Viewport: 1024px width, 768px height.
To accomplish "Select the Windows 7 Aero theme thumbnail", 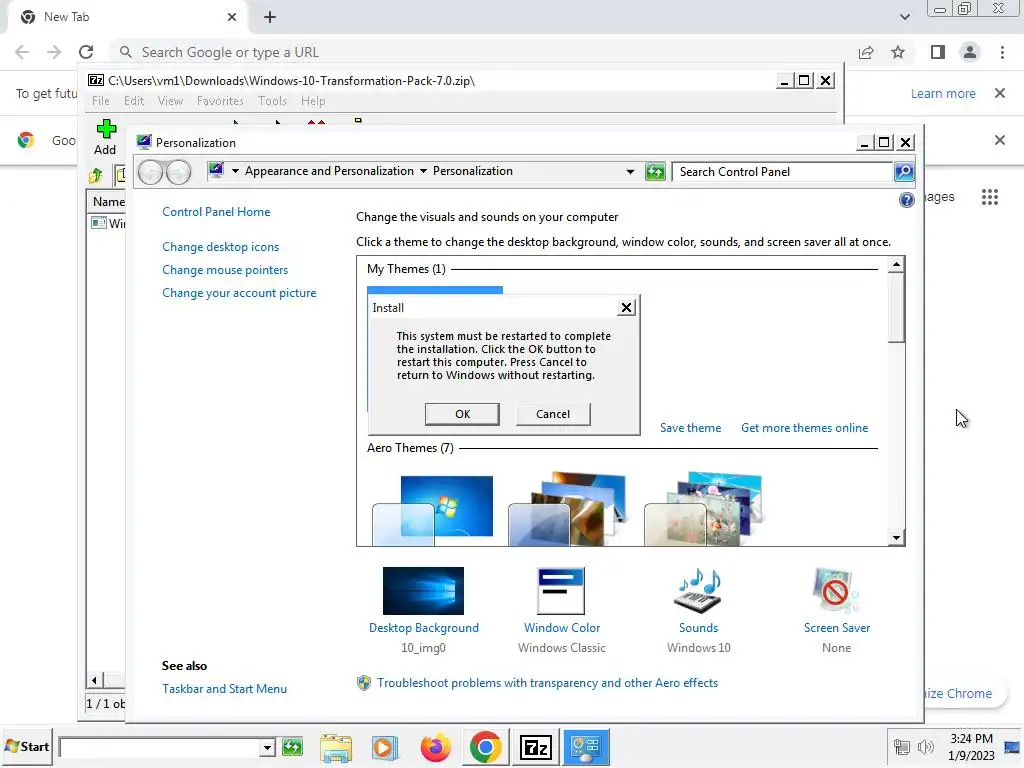I will coord(433,509).
